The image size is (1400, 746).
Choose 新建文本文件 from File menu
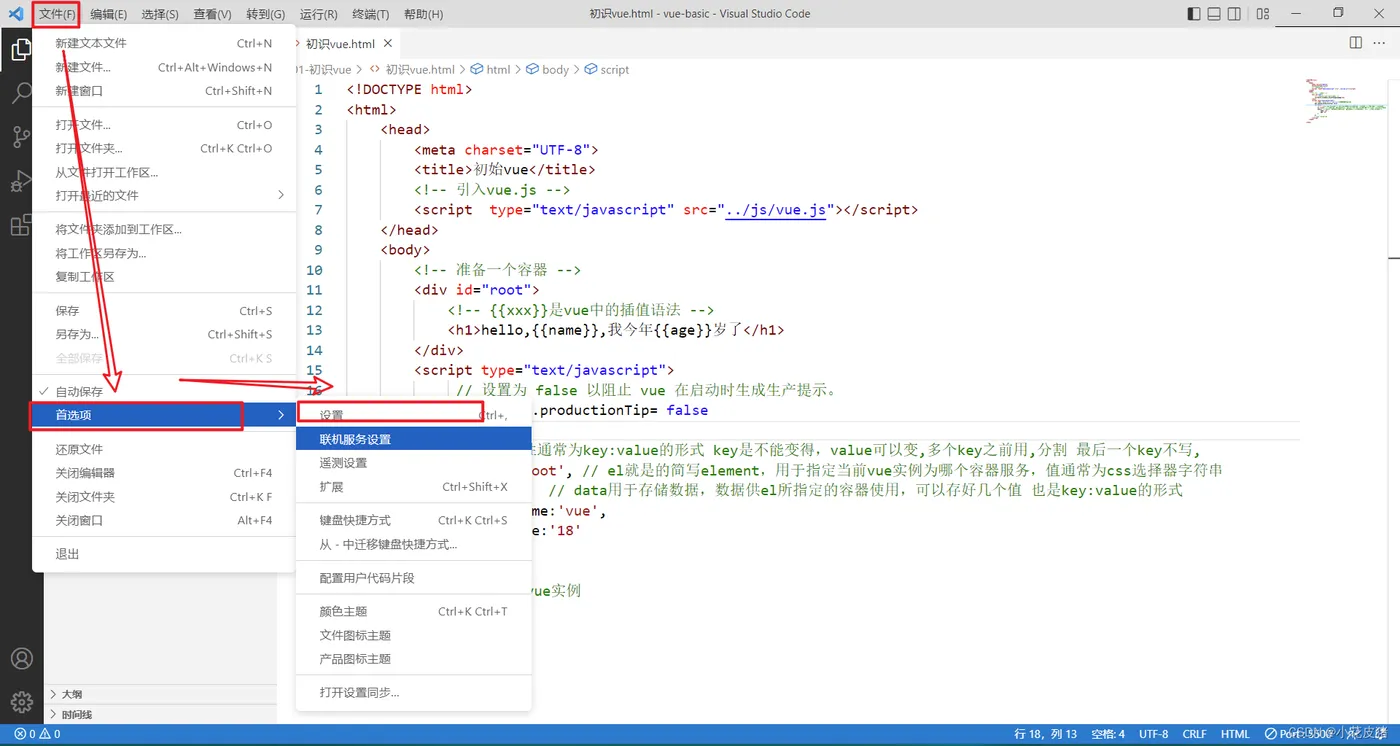tap(164, 43)
